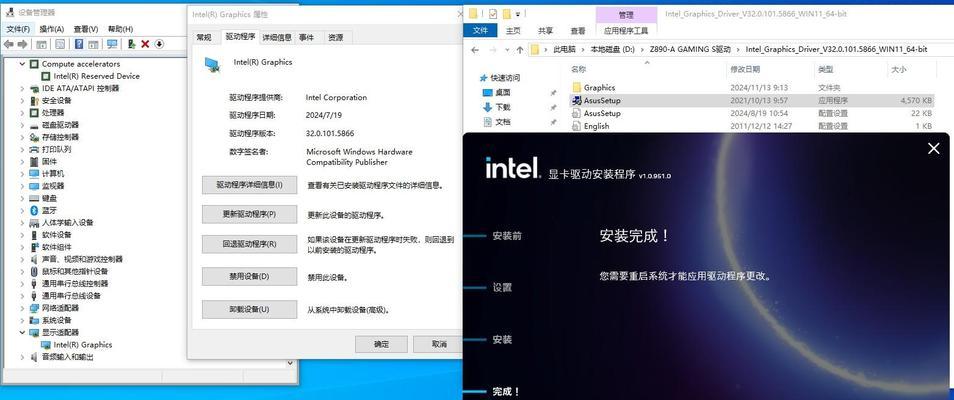Click the 卸载设备(U) button

[249, 309]
